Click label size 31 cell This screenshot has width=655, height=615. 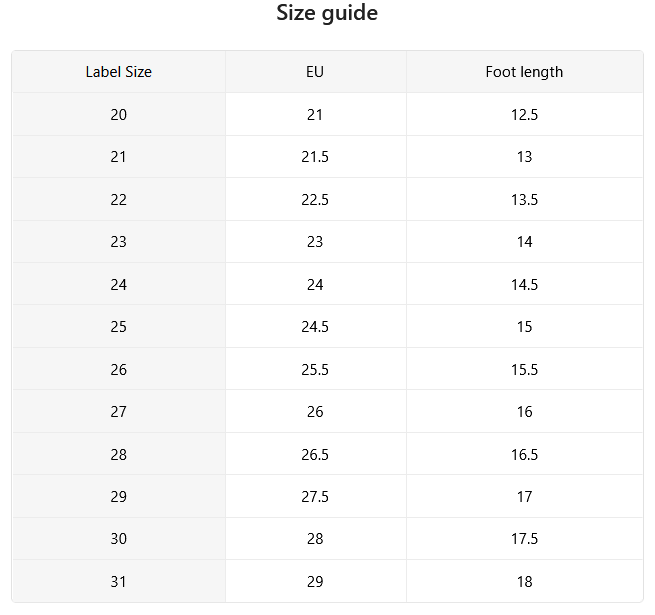coord(119,581)
